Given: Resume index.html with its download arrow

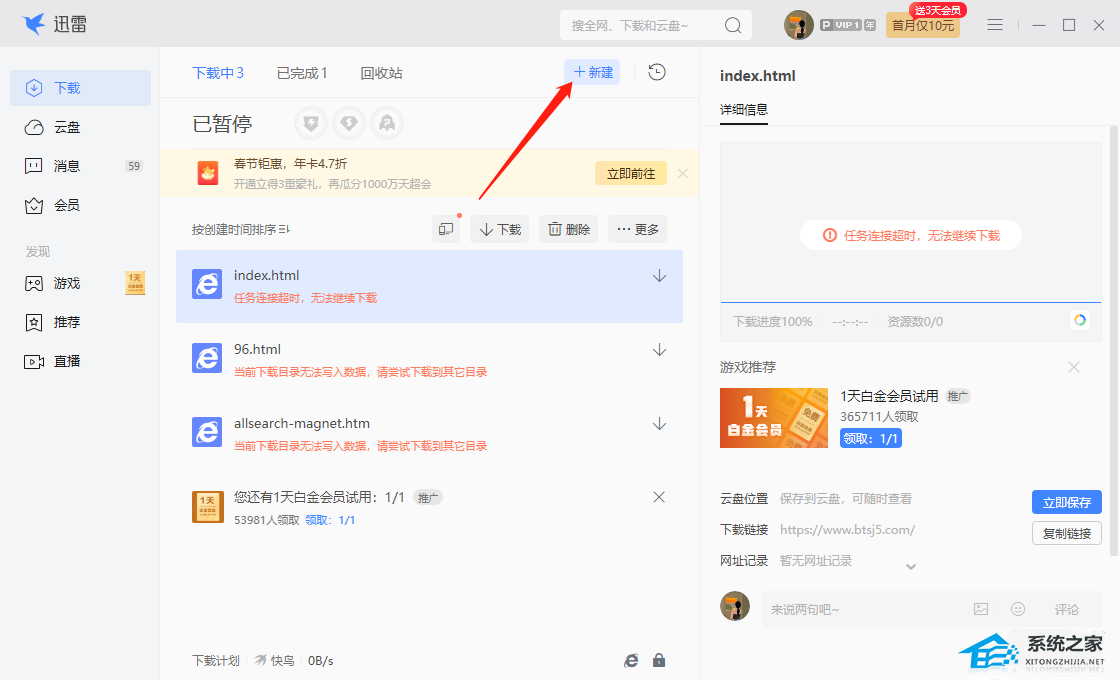Looking at the screenshot, I should (659, 276).
